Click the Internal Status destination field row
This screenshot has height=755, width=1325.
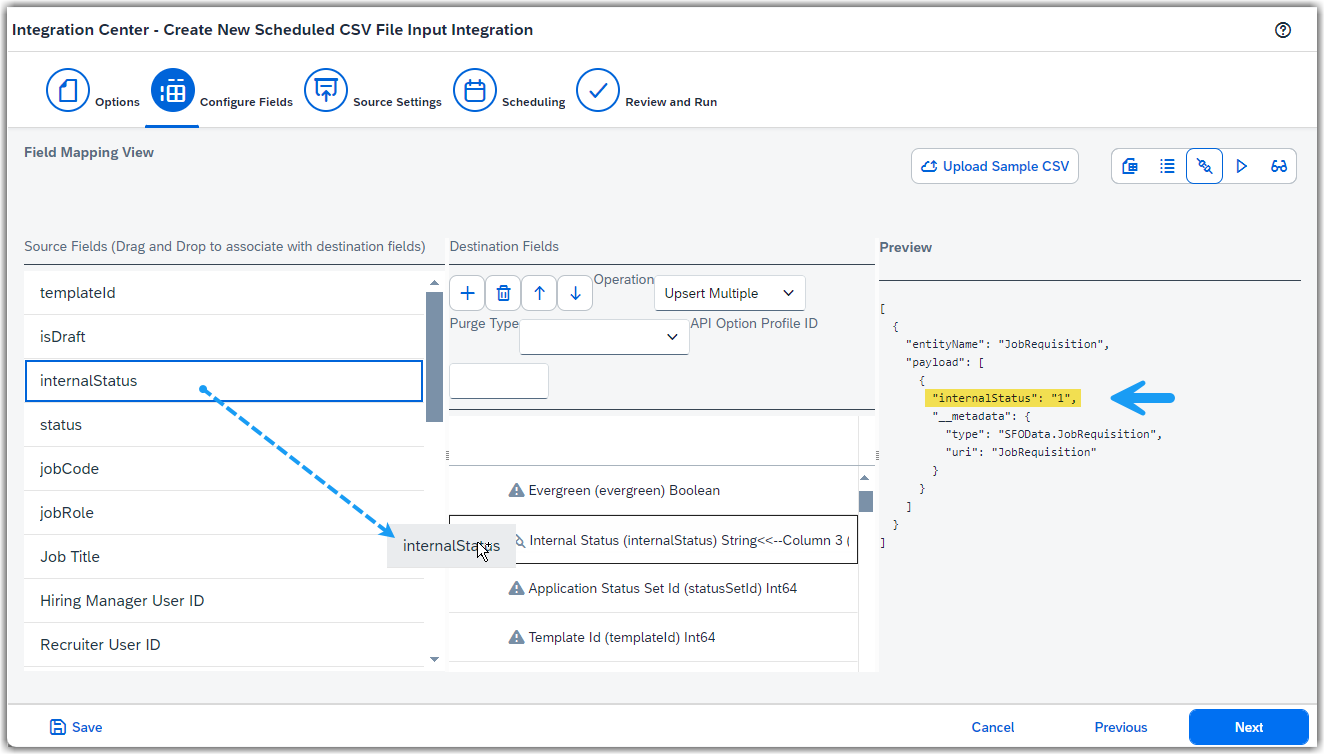(653, 540)
